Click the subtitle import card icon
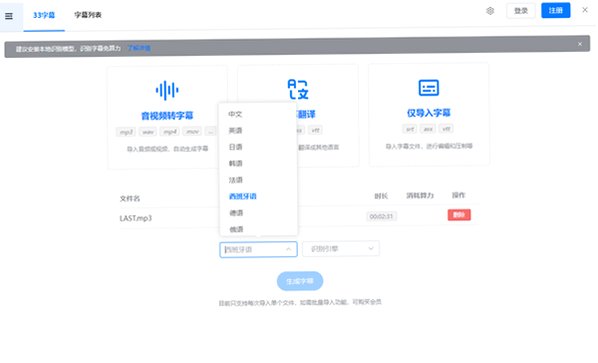Screen dimensions: 598x363 (429, 88)
